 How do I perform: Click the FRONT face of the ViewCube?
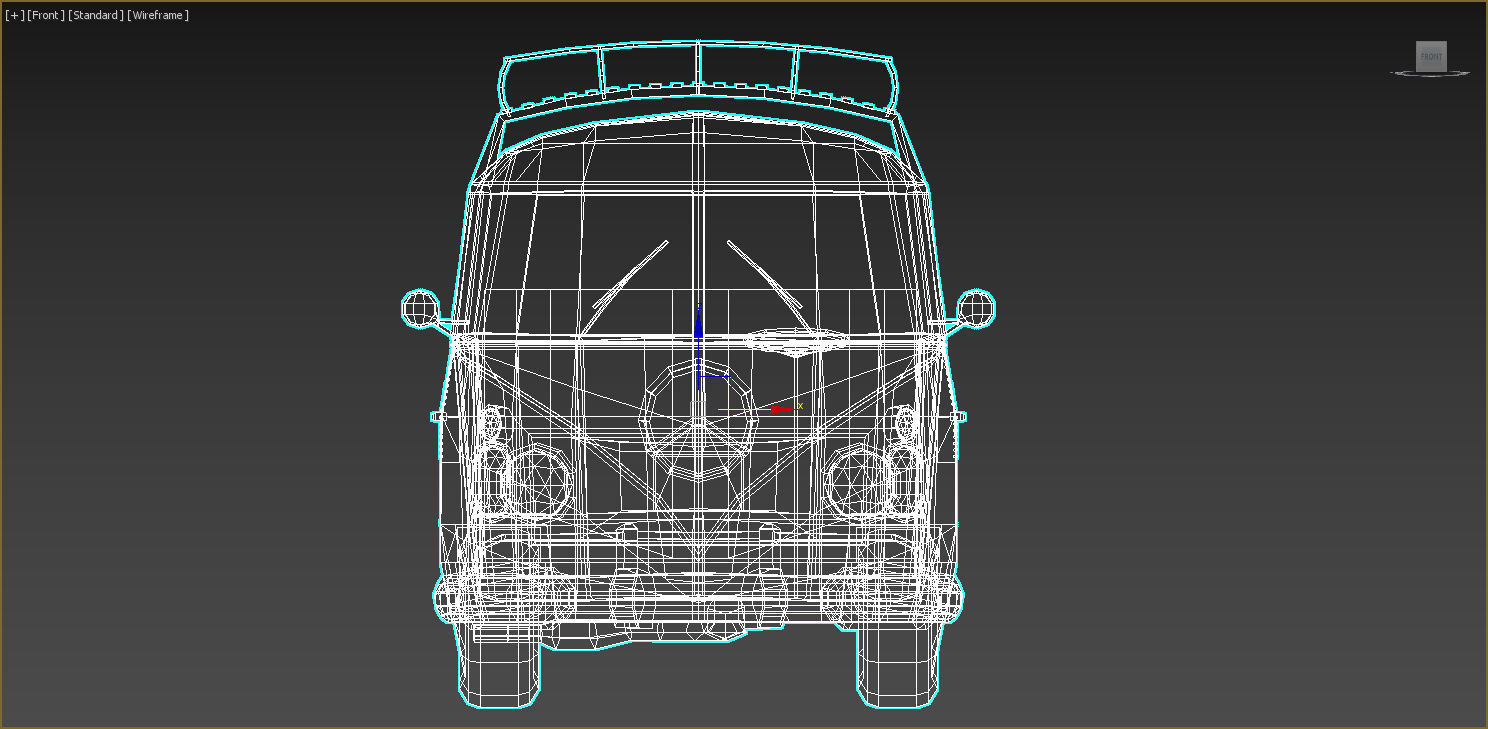1431,56
